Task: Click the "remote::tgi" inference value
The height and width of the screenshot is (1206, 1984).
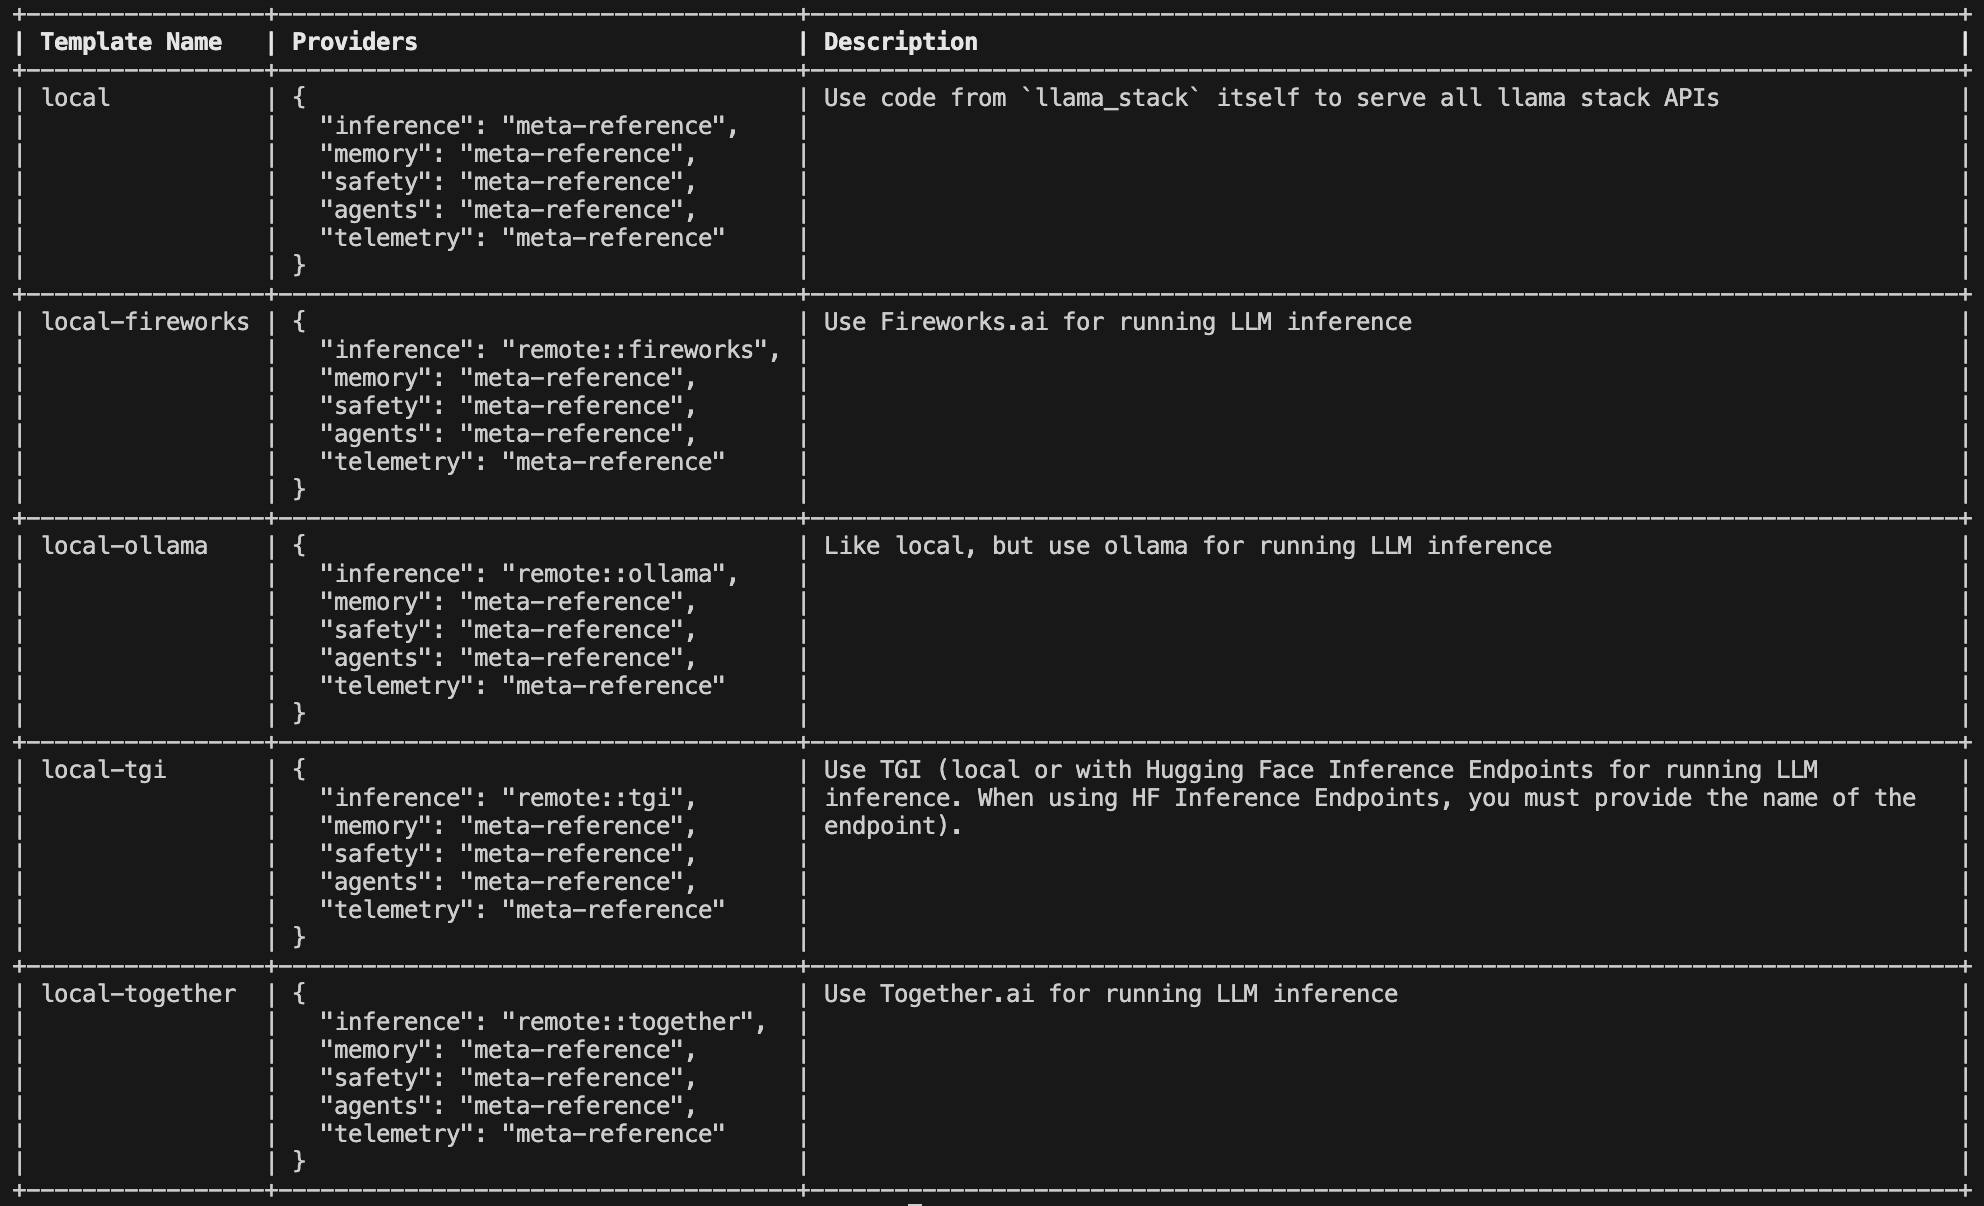Action: coord(599,798)
